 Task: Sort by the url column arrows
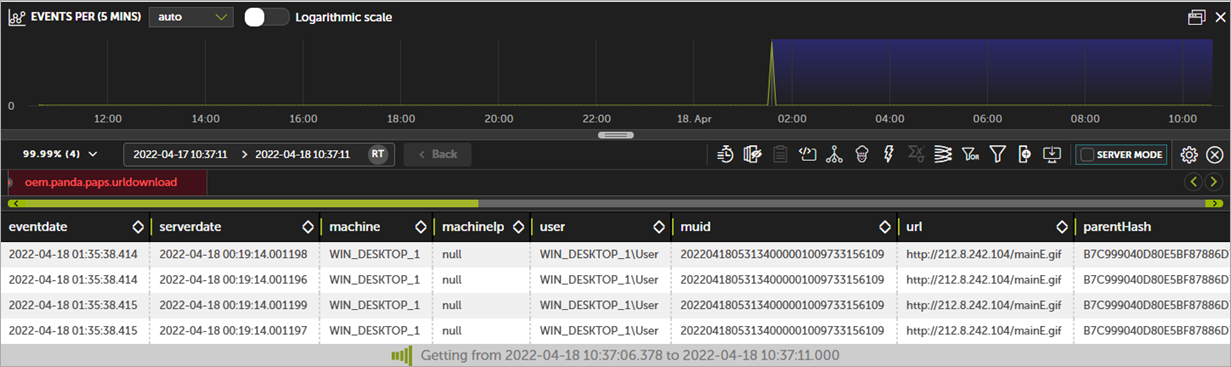click(x=1061, y=227)
